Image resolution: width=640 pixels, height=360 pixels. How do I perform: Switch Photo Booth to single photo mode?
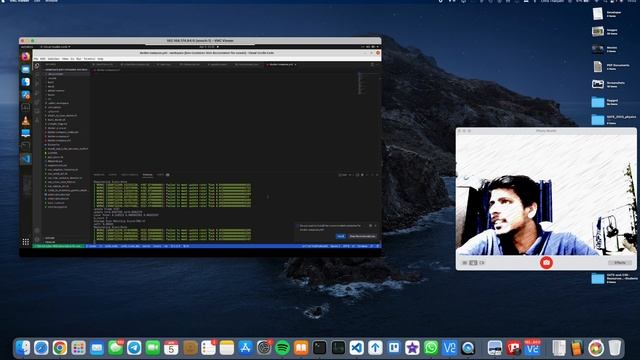click(473, 262)
